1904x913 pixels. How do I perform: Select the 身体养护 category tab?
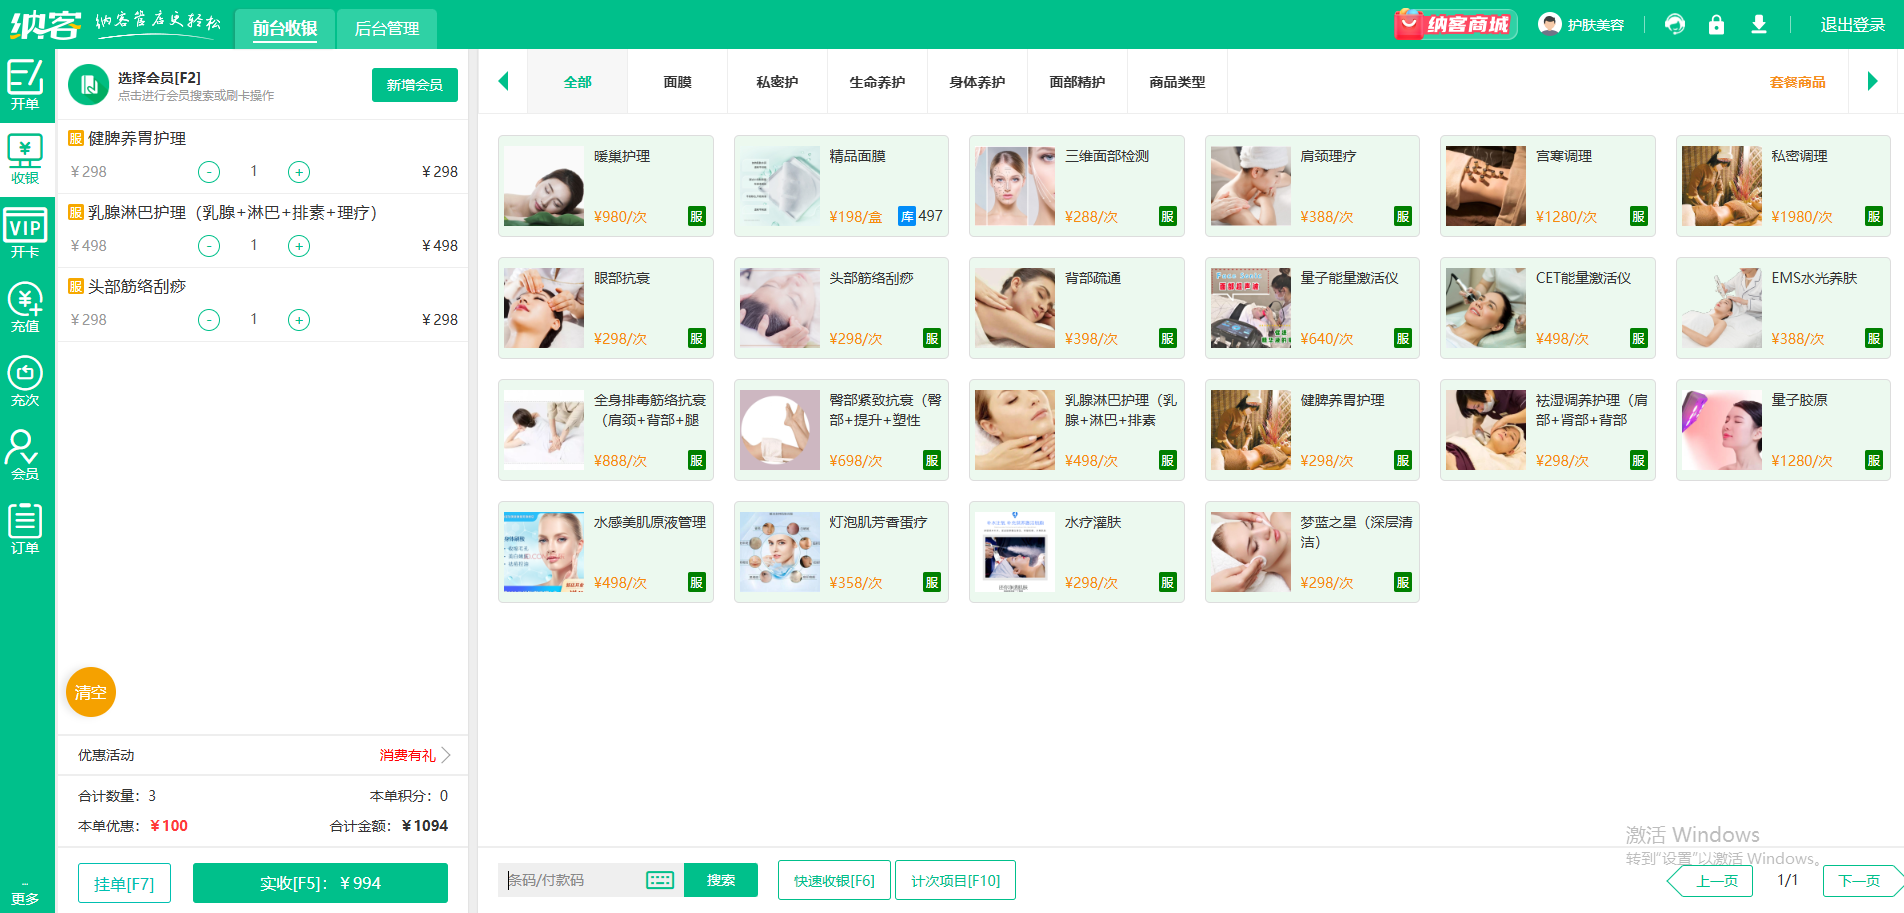pos(978,82)
